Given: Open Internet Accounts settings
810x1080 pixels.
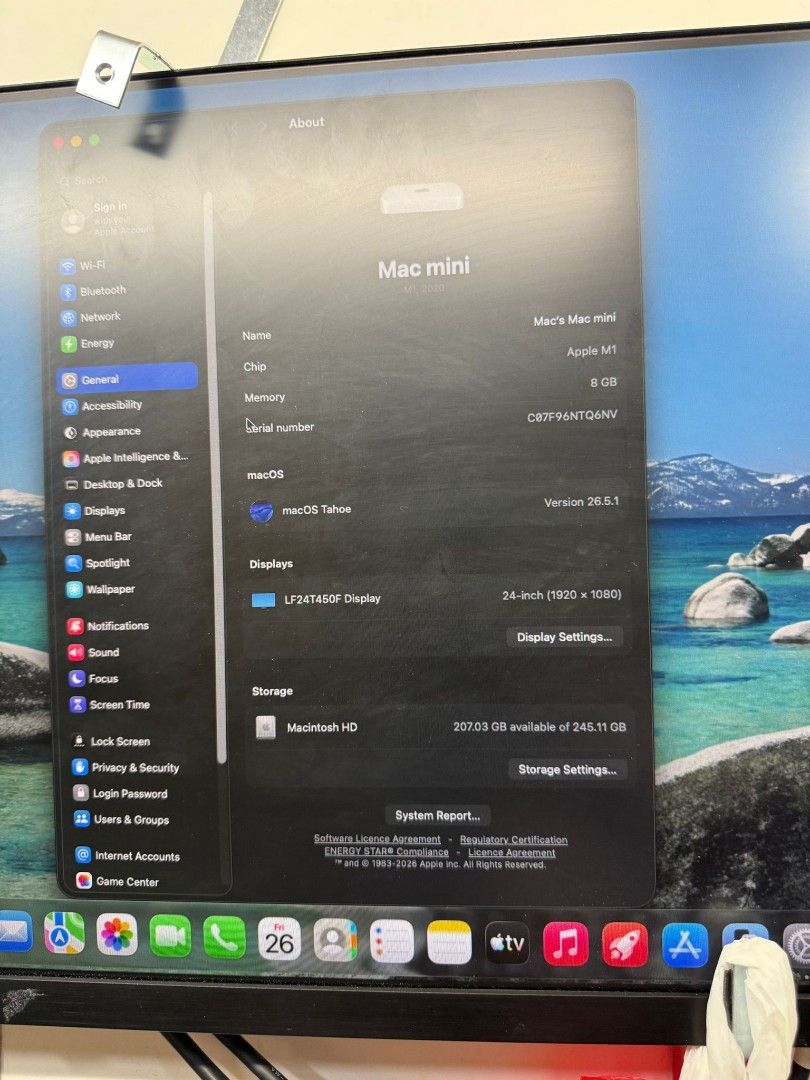Looking at the screenshot, I should 129,855.
